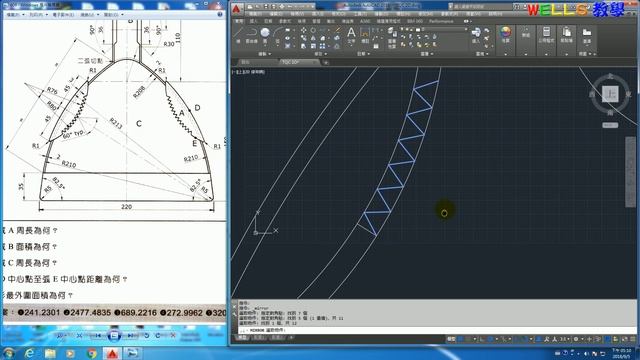Open Internet Explorer from taskbar
Screen dimensions: 640x360
pyautogui.click(x=29, y=353)
